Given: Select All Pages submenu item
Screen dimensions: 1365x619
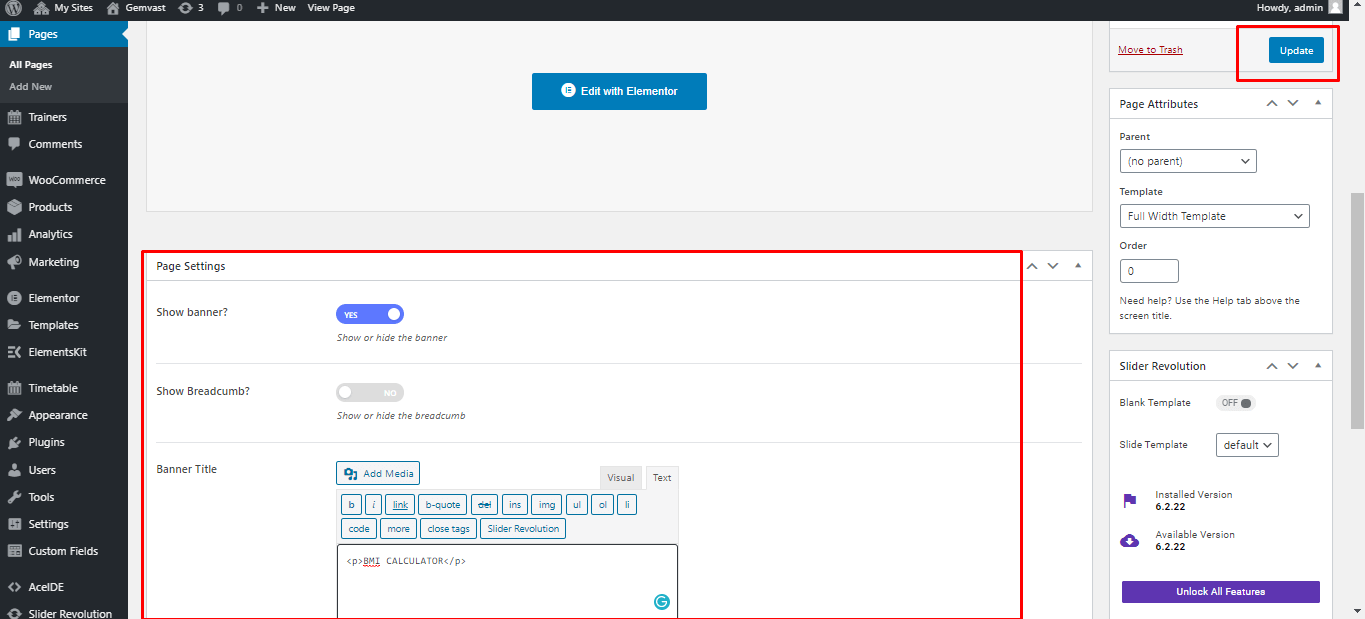Looking at the screenshot, I should point(31,65).
